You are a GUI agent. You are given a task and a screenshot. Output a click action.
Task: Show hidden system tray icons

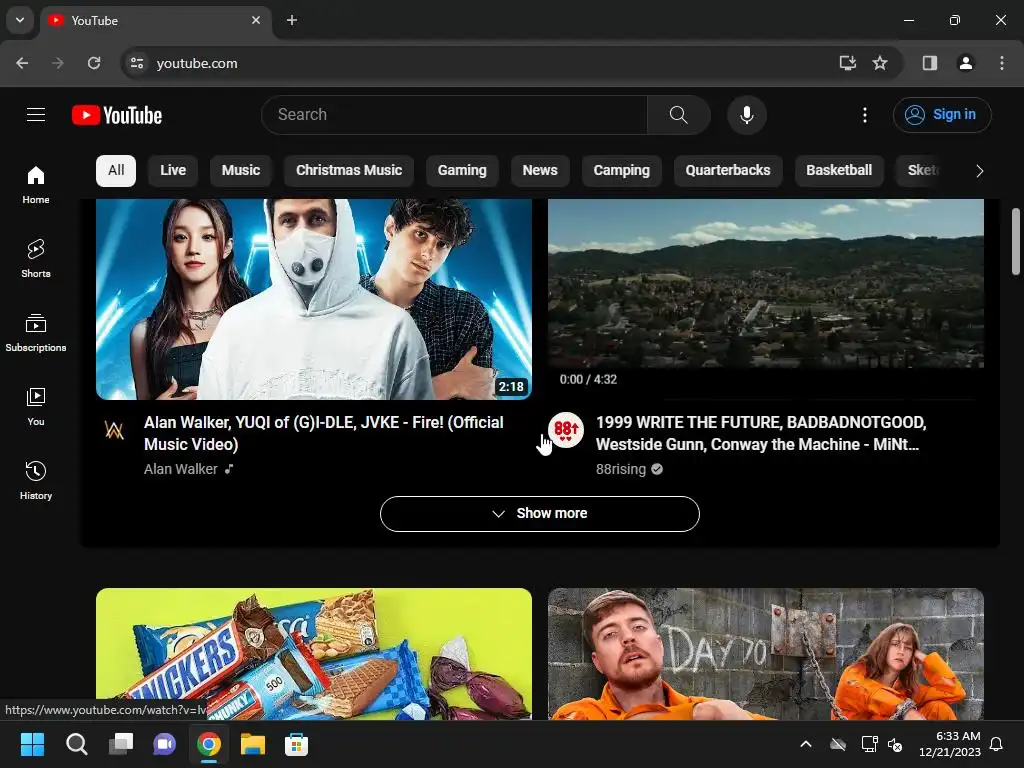pyautogui.click(x=806, y=744)
